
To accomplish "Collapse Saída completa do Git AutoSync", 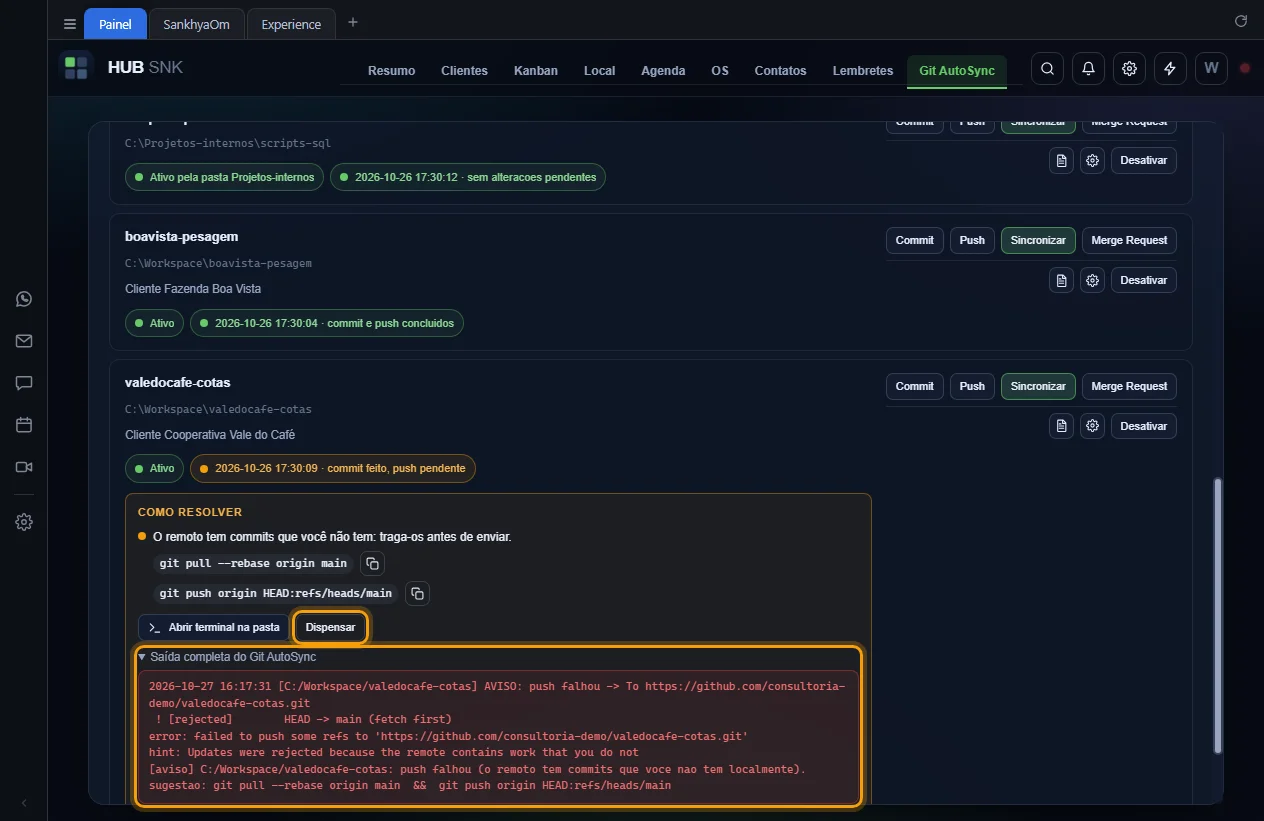I will [228, 657].
